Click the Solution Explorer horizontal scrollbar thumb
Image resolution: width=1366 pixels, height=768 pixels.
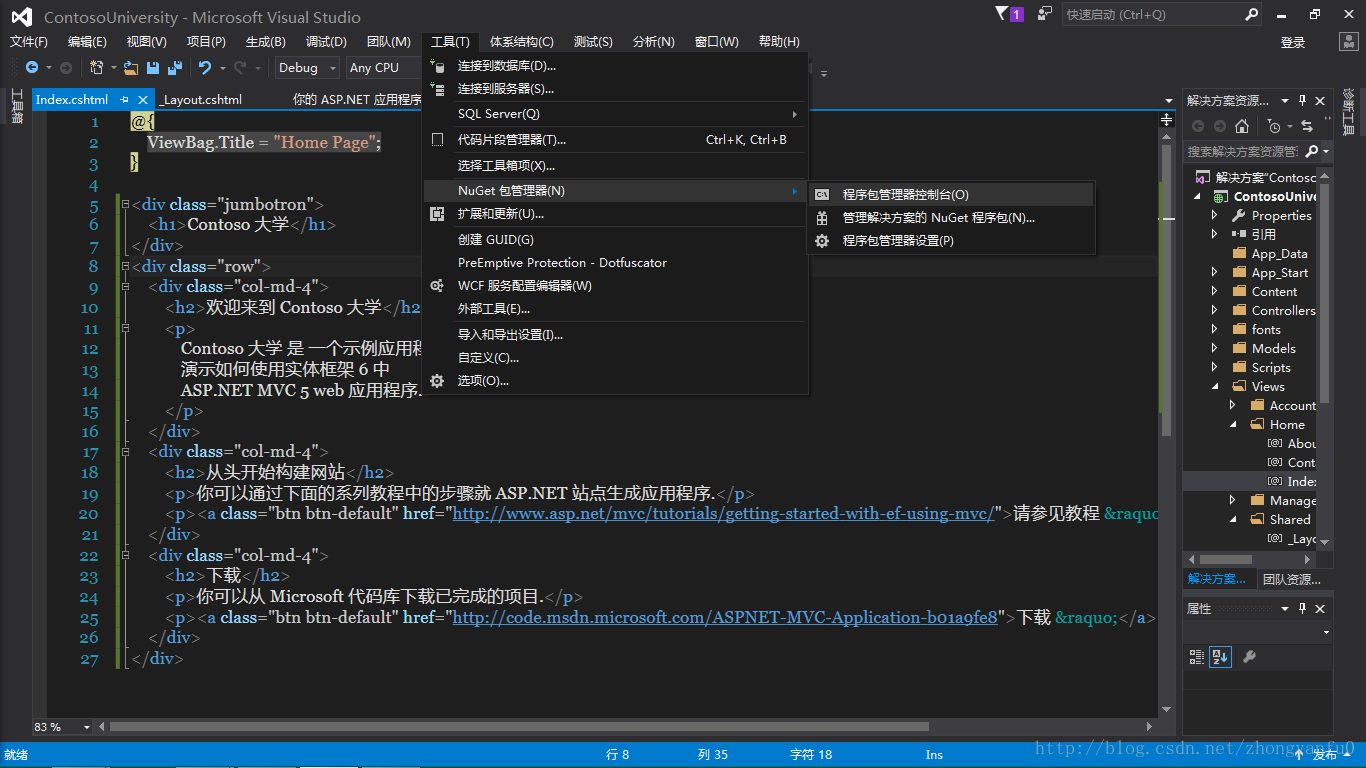pyautogui.click(x=1225, y=559)
